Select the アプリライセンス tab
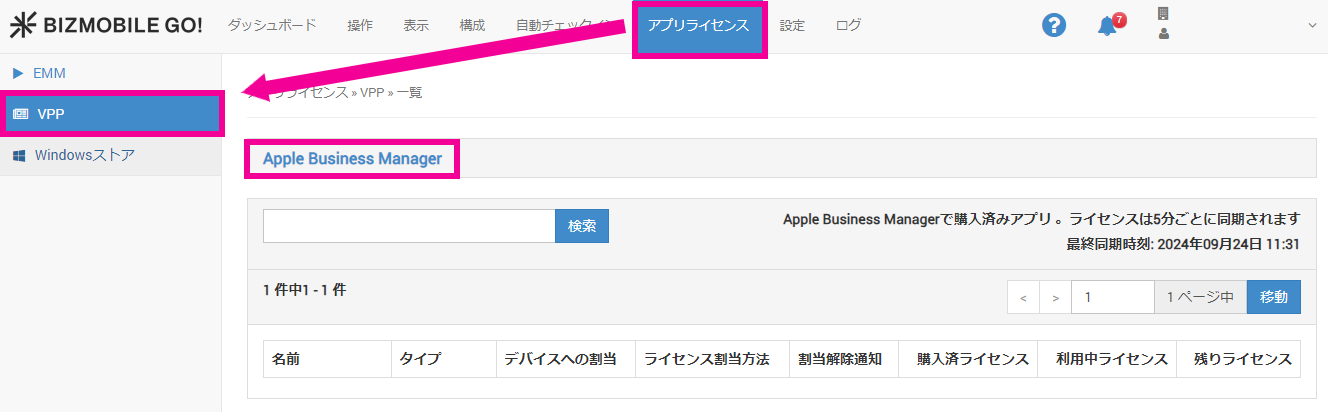1328x413 pixels. pyautogui.click(x=698, y=26)
